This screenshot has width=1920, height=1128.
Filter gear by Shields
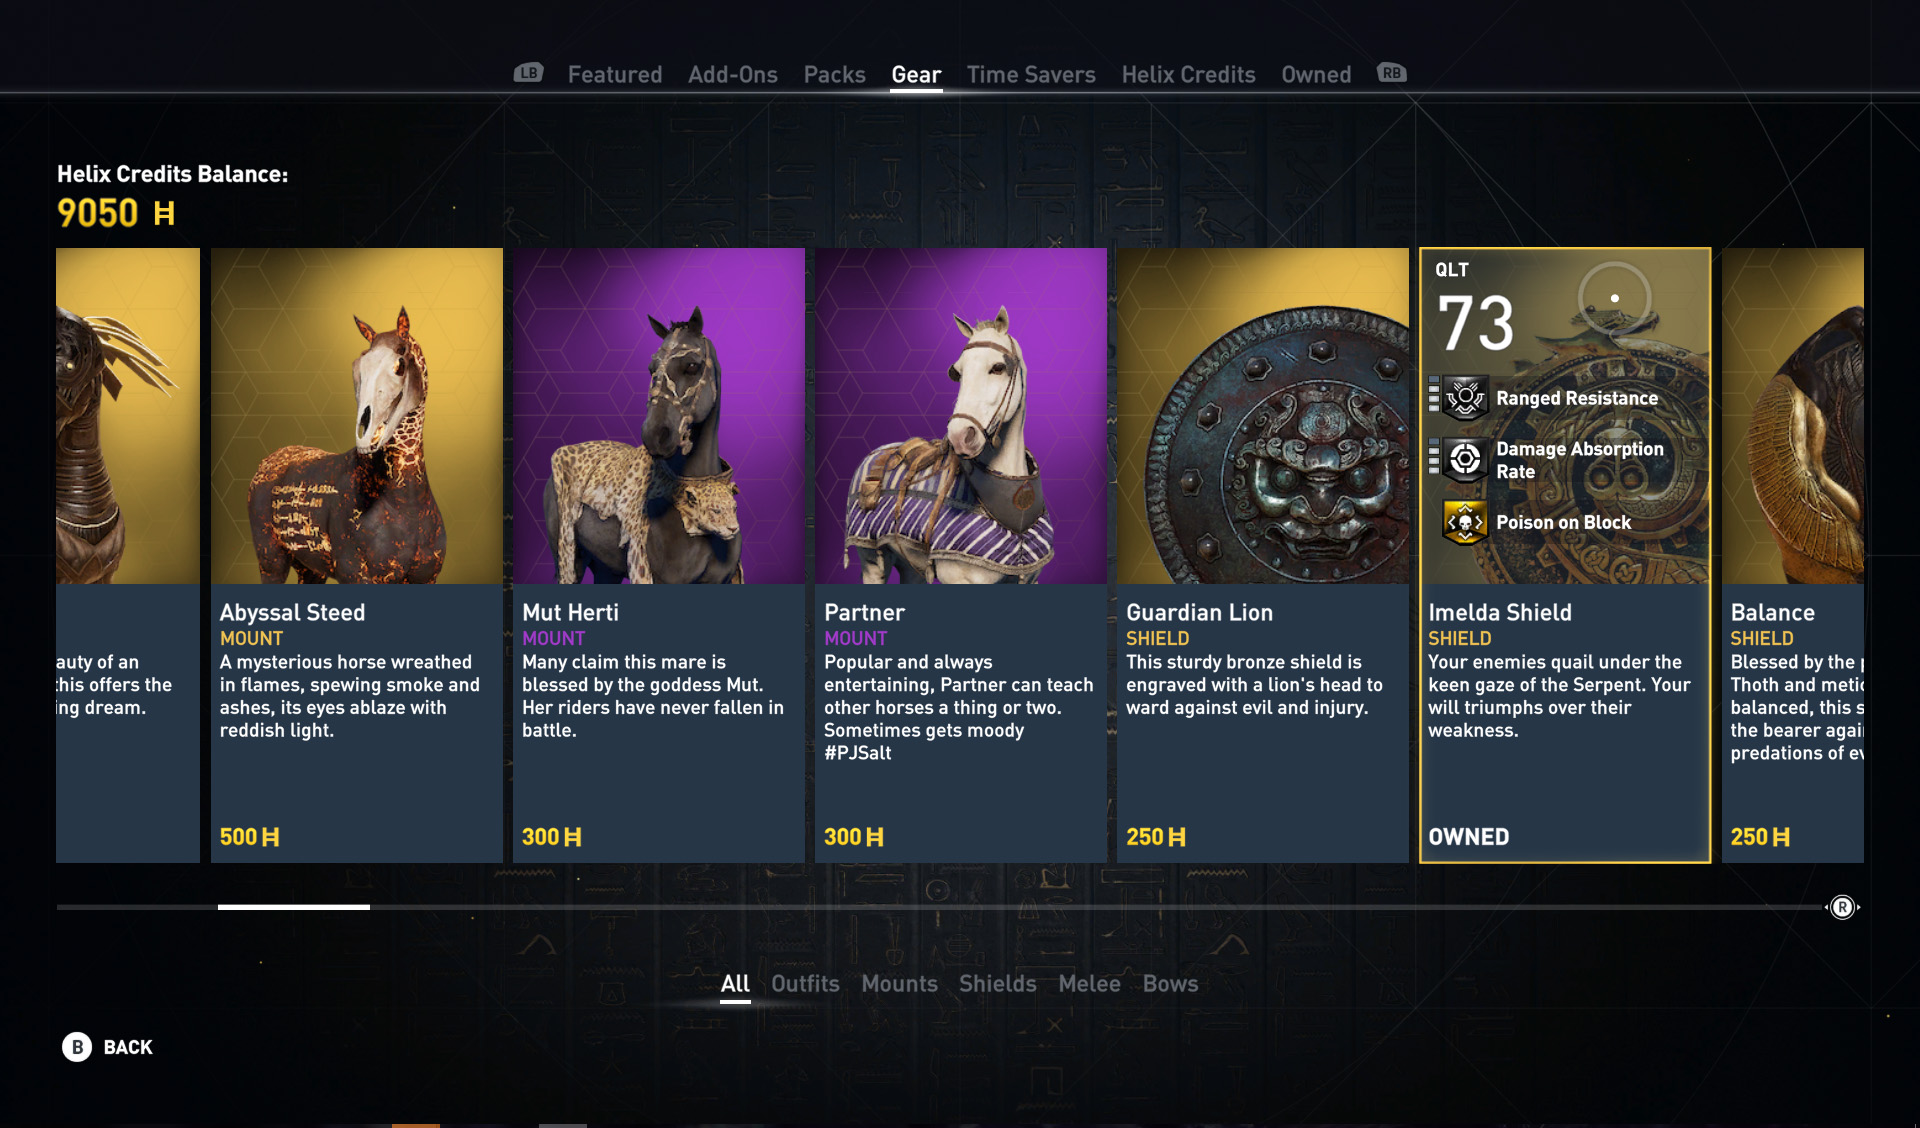pyautogui.click(x=998, y=984)
